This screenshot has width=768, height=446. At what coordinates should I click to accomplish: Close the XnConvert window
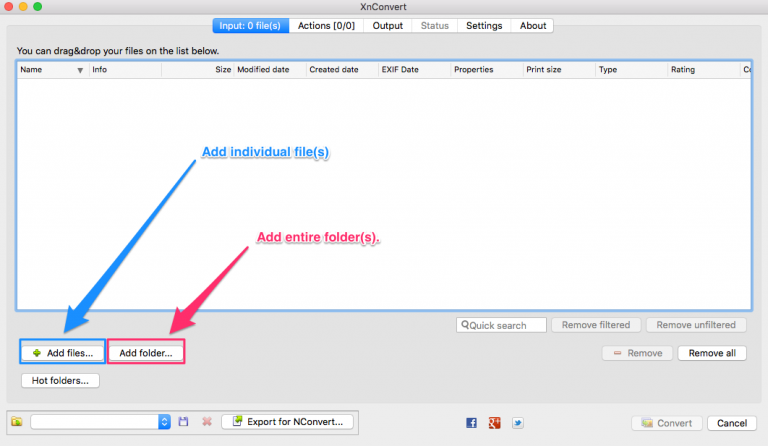point(8,6)
